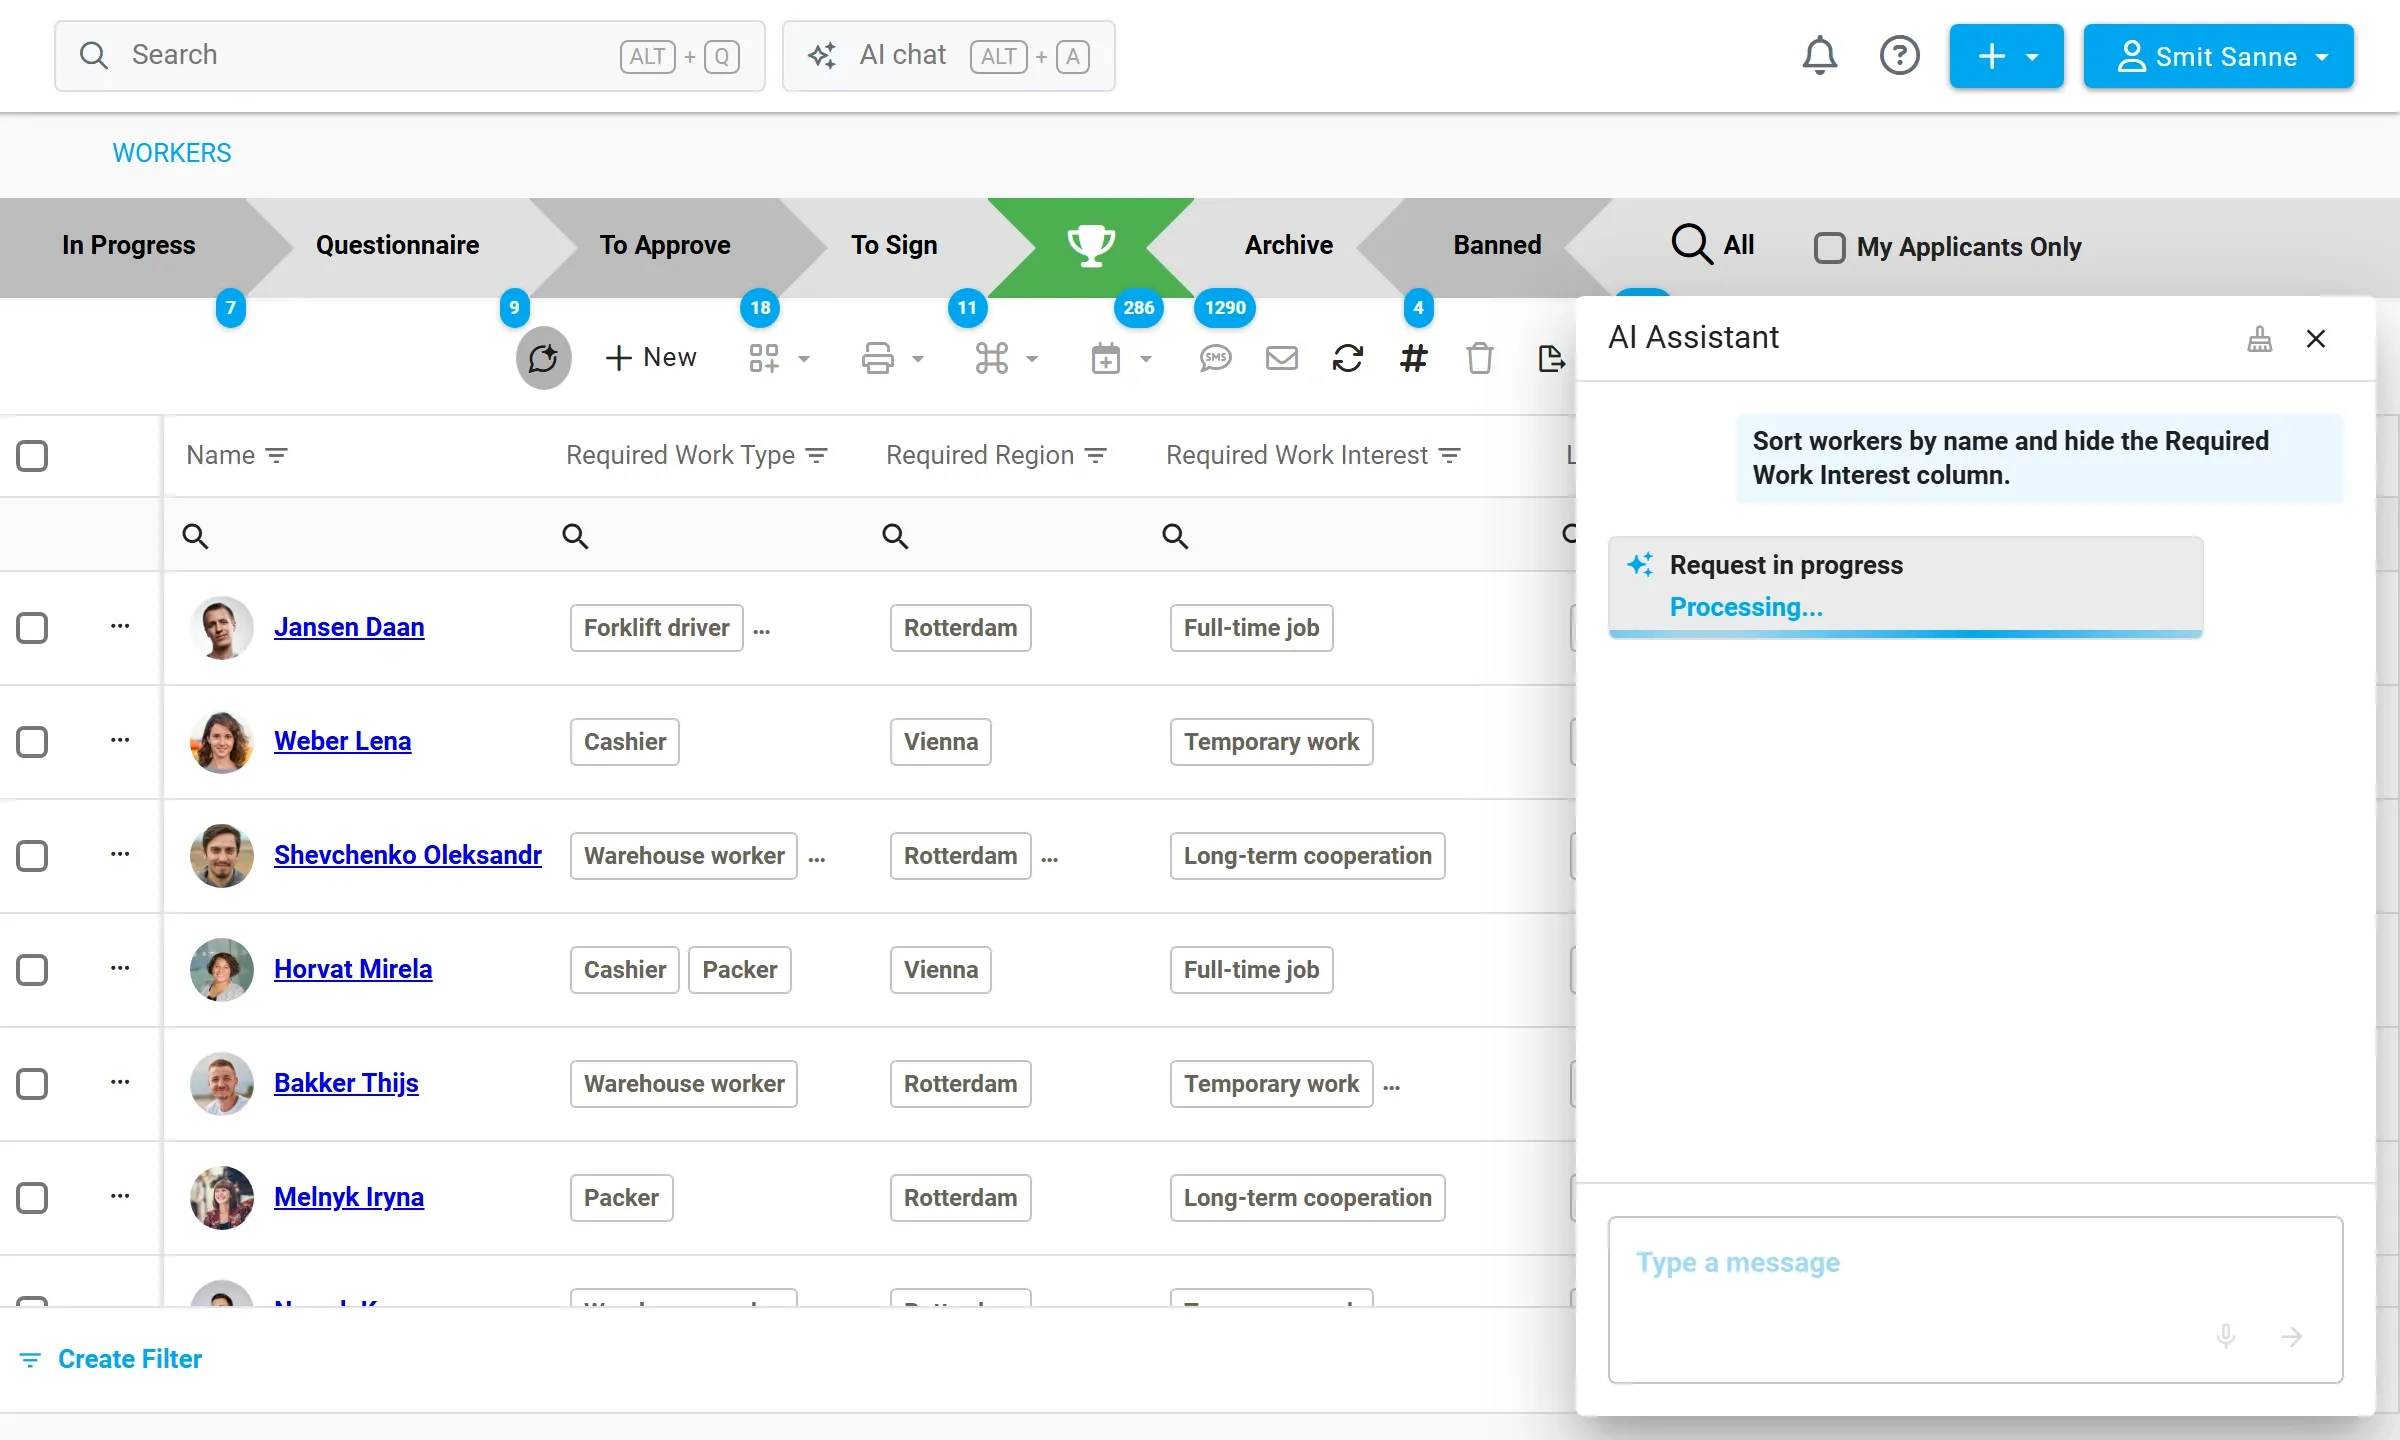Click the microphone icon in message box
Screen dimensions: 2400x1440
2225,1336
